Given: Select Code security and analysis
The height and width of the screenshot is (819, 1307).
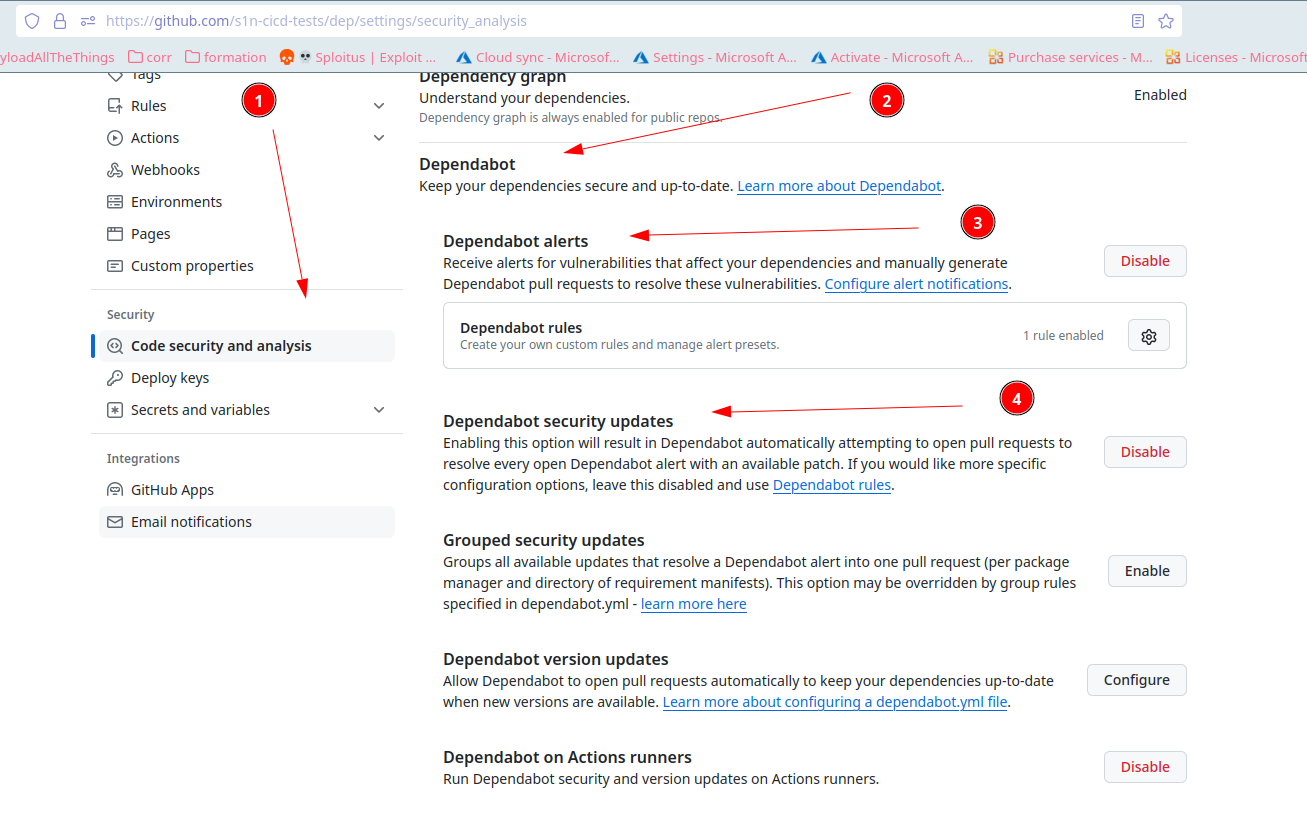Looking at the screenshot, I should point(247,346).
